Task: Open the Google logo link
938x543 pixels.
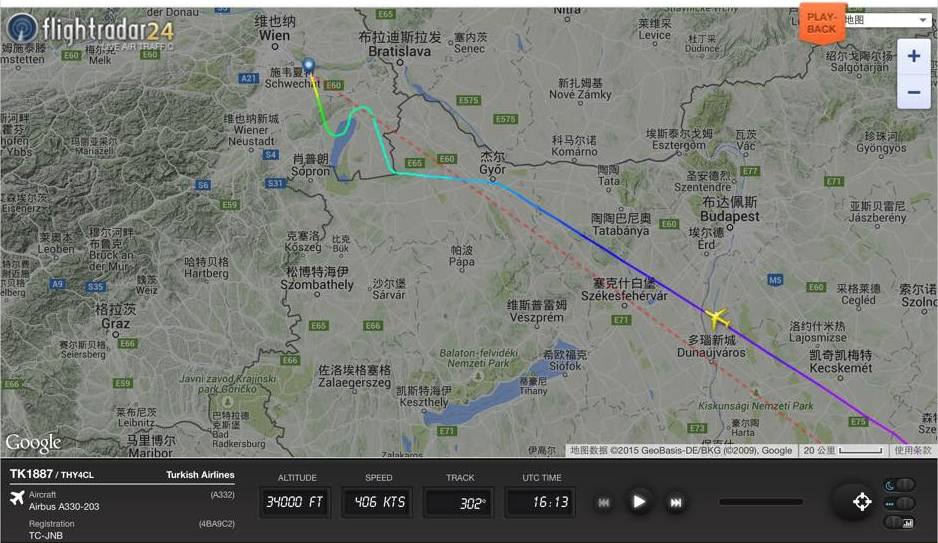Action: coord(34,443)
